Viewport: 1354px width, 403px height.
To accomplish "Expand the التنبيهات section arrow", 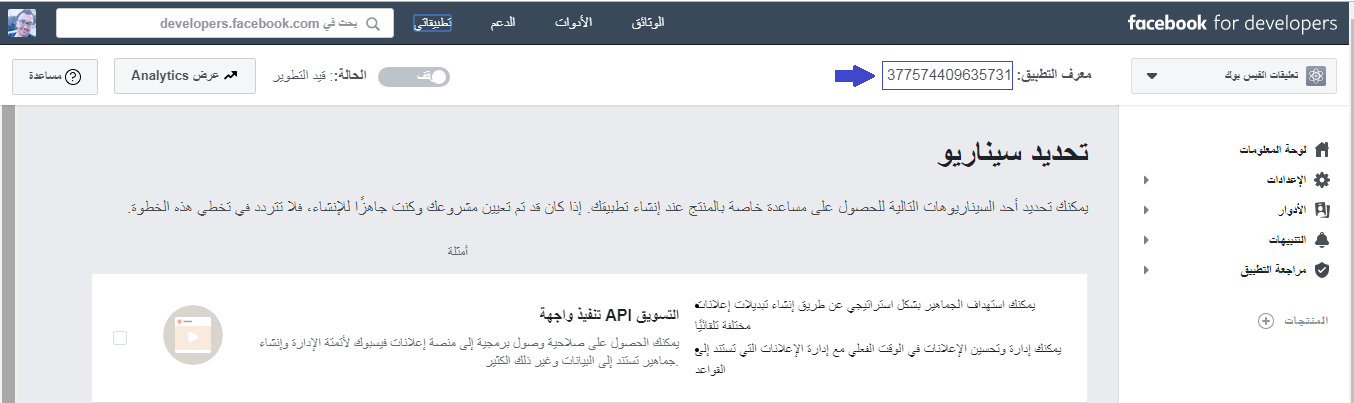I will [x=1145, y=240].
